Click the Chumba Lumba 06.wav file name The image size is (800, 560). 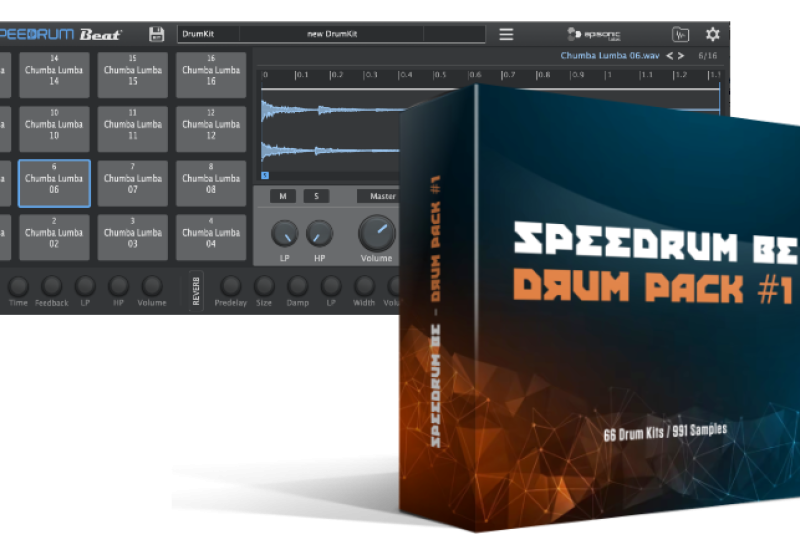point(610,56)
